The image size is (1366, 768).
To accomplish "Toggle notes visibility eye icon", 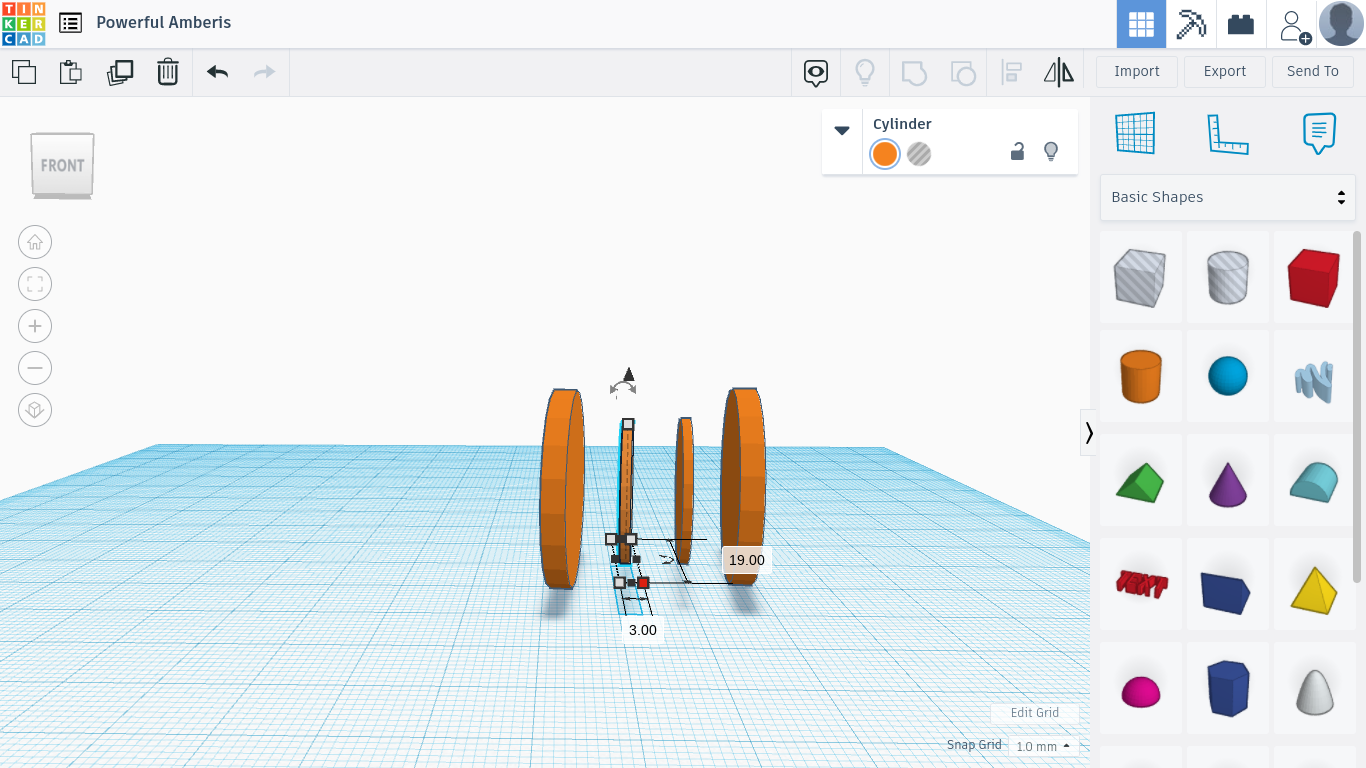I will (x=817, y=72).
